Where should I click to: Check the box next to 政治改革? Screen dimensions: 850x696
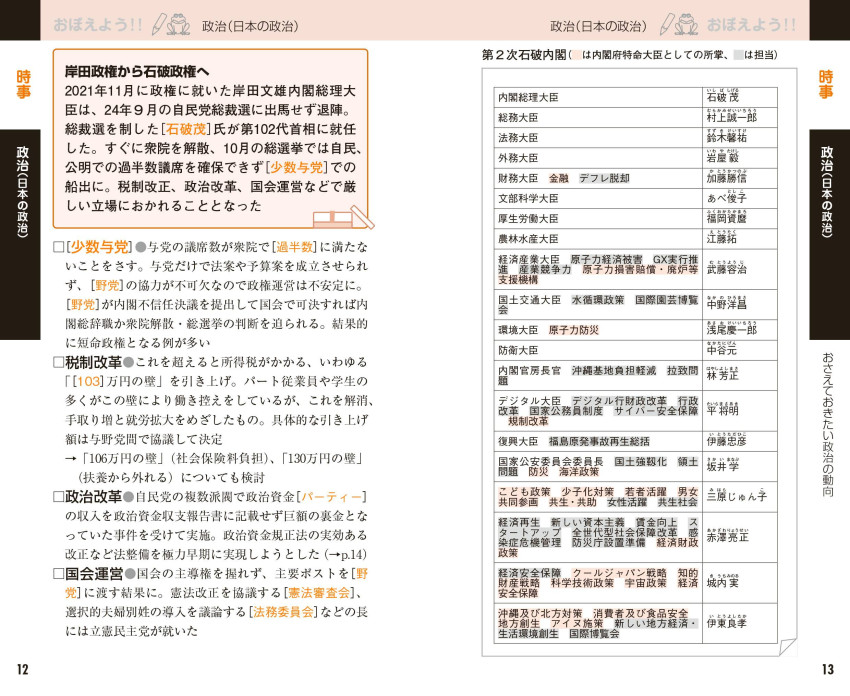click(x=59, y=497)
